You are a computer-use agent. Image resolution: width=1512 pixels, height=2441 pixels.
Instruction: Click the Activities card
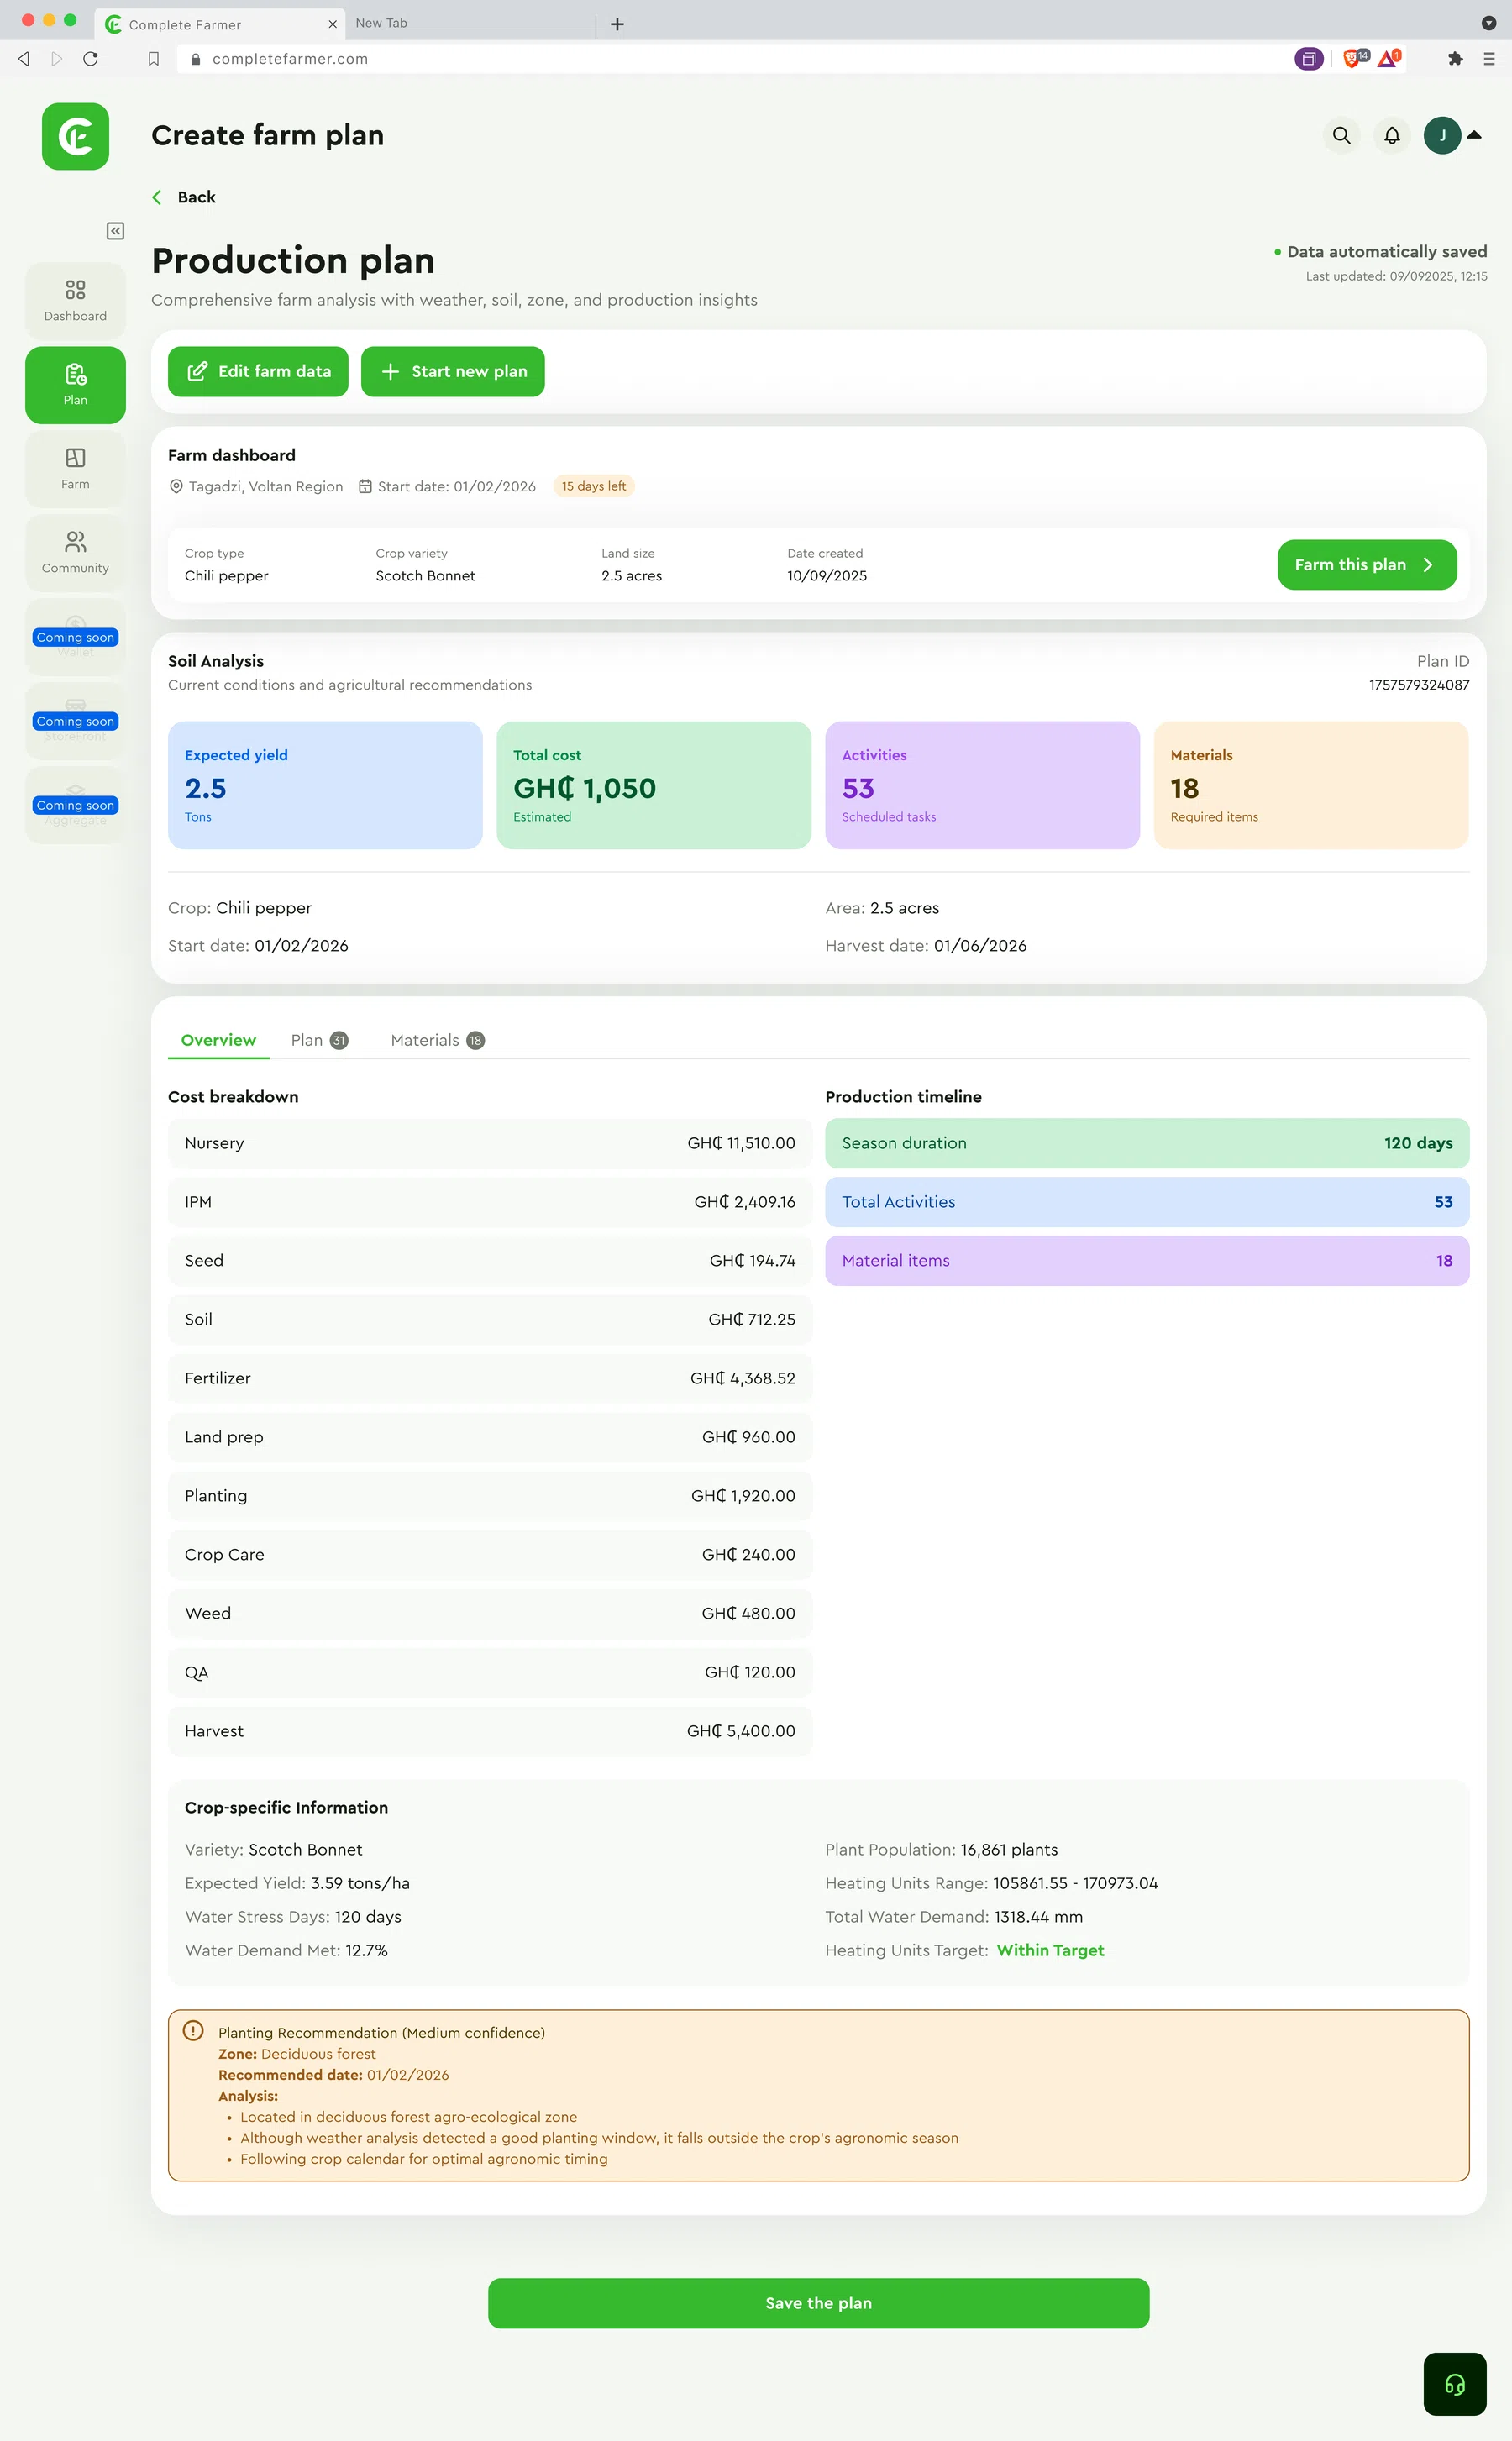(x=982, y=785)
